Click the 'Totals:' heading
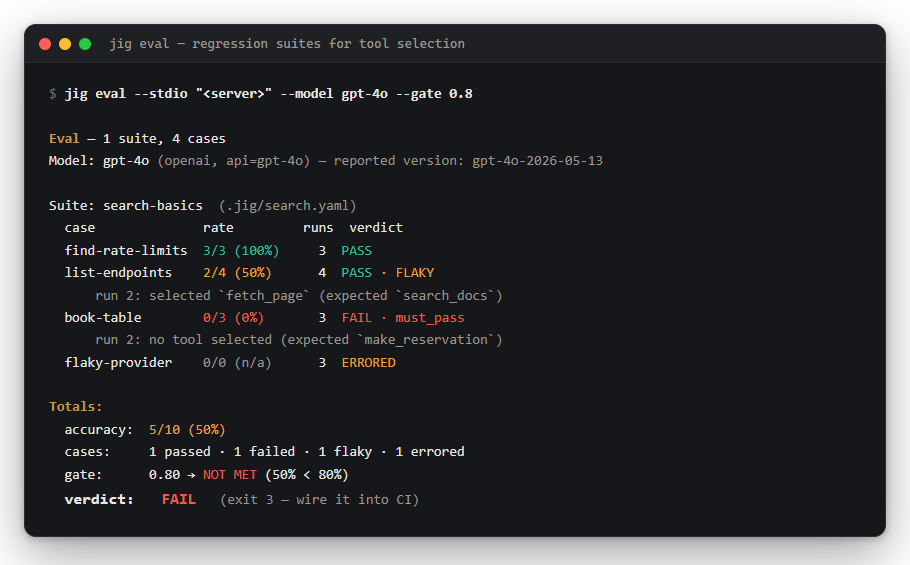This screenshot has width=910, height=565. point(75,407)
